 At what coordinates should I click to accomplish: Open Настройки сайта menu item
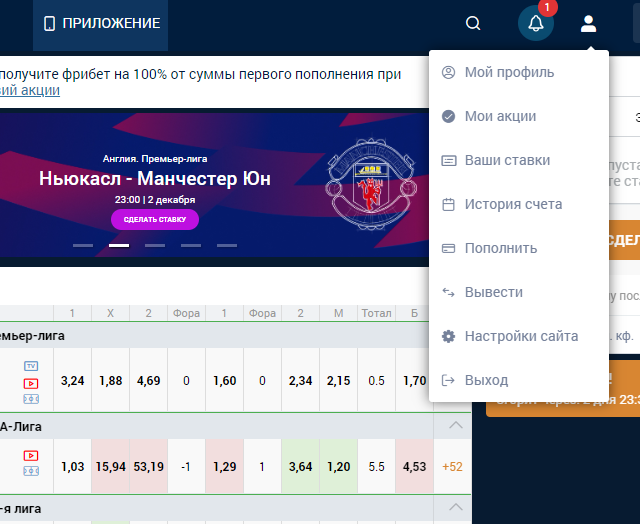pos(519,336)
